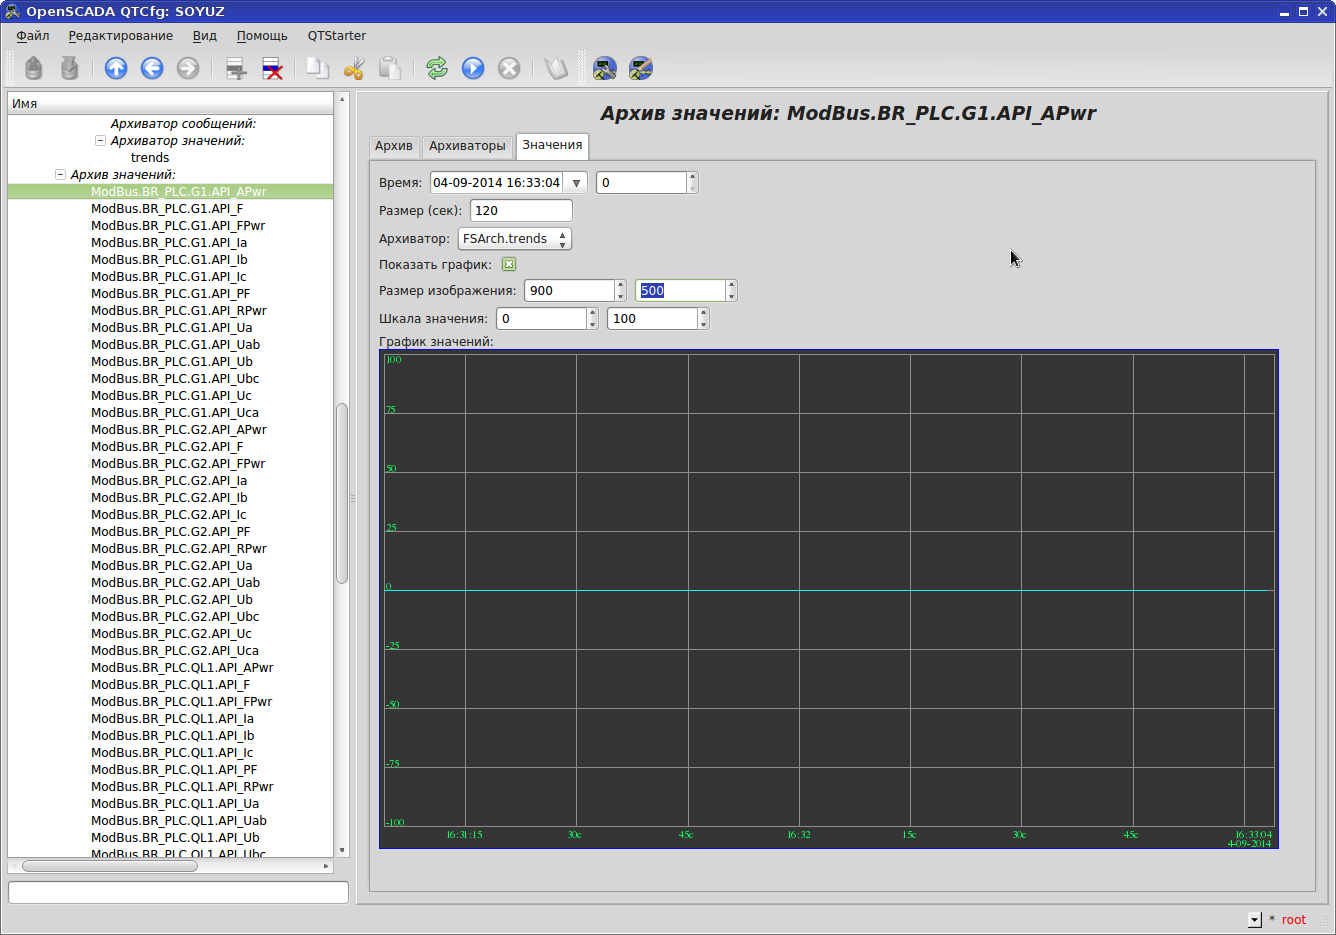Click the Stop update toolbar icon
1336x935 pixels.
(x=509, y=68)
